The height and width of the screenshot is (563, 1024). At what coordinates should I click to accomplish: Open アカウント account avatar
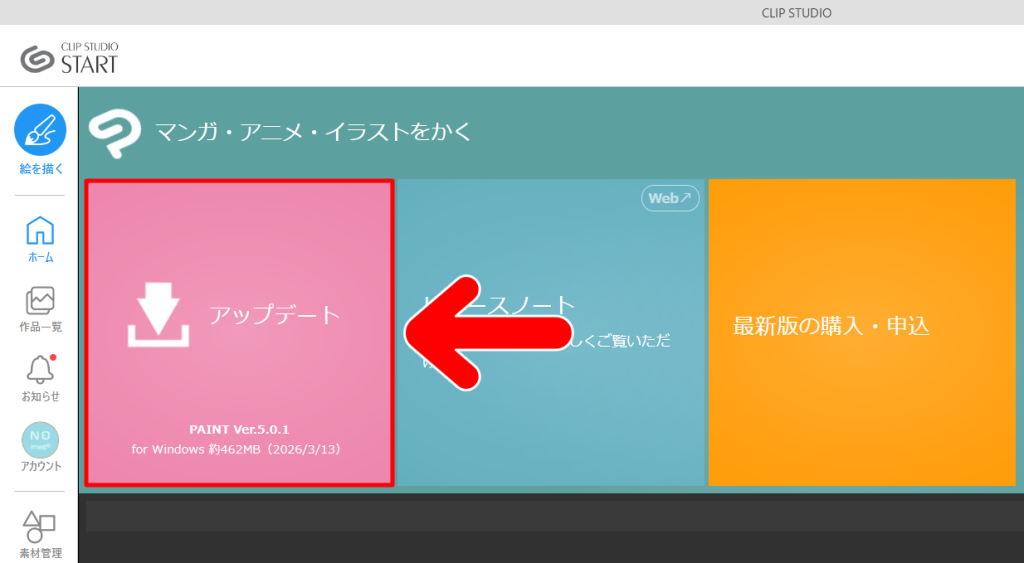point(40,447)
